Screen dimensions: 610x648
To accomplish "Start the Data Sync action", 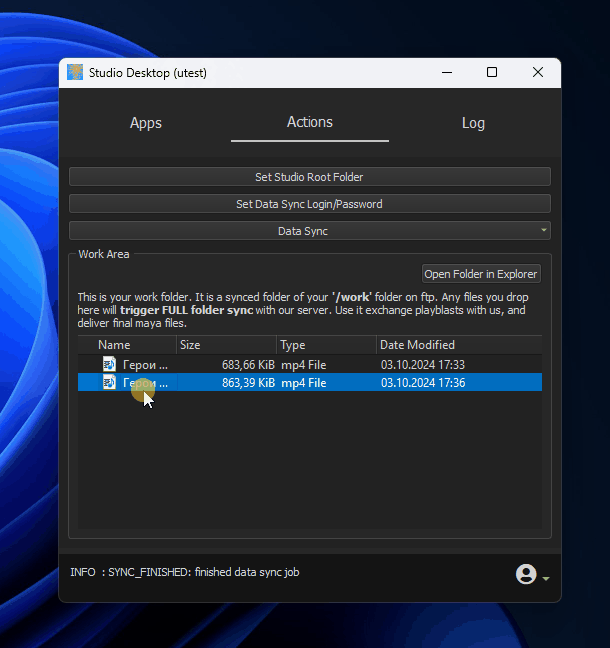I will tap(303, 231).
